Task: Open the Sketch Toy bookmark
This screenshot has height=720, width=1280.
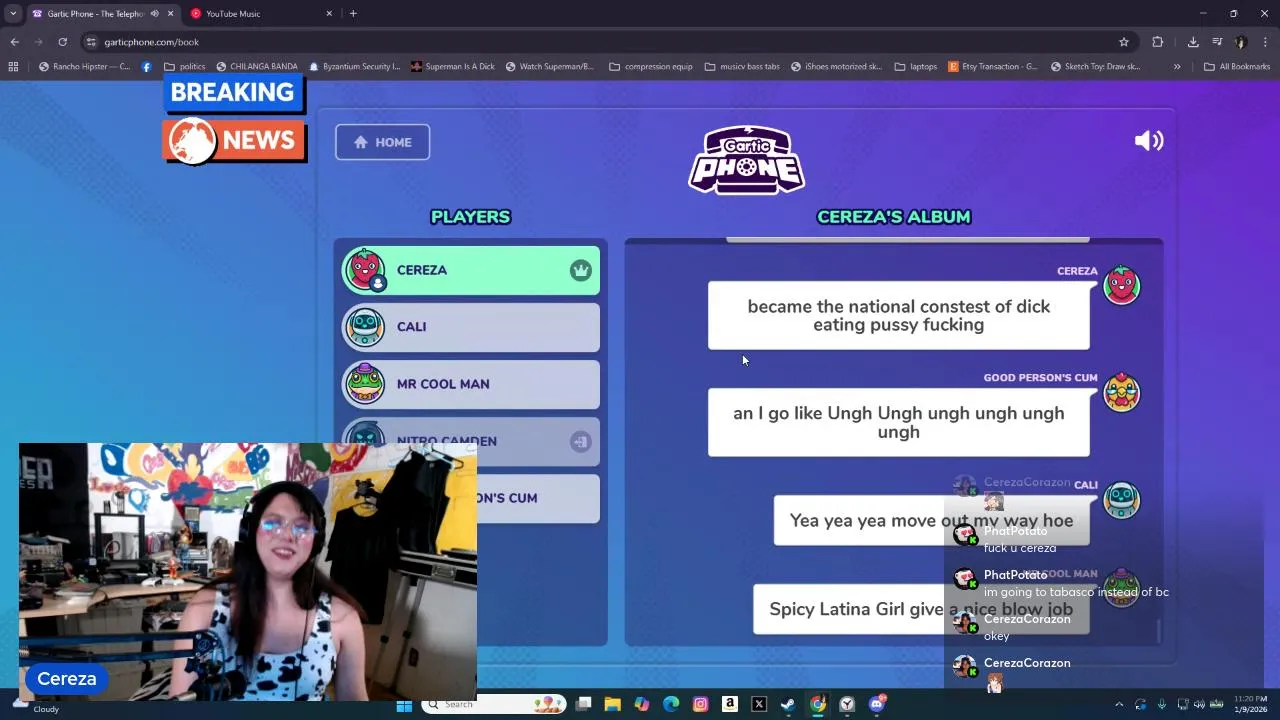Action: coord(1096,67)
